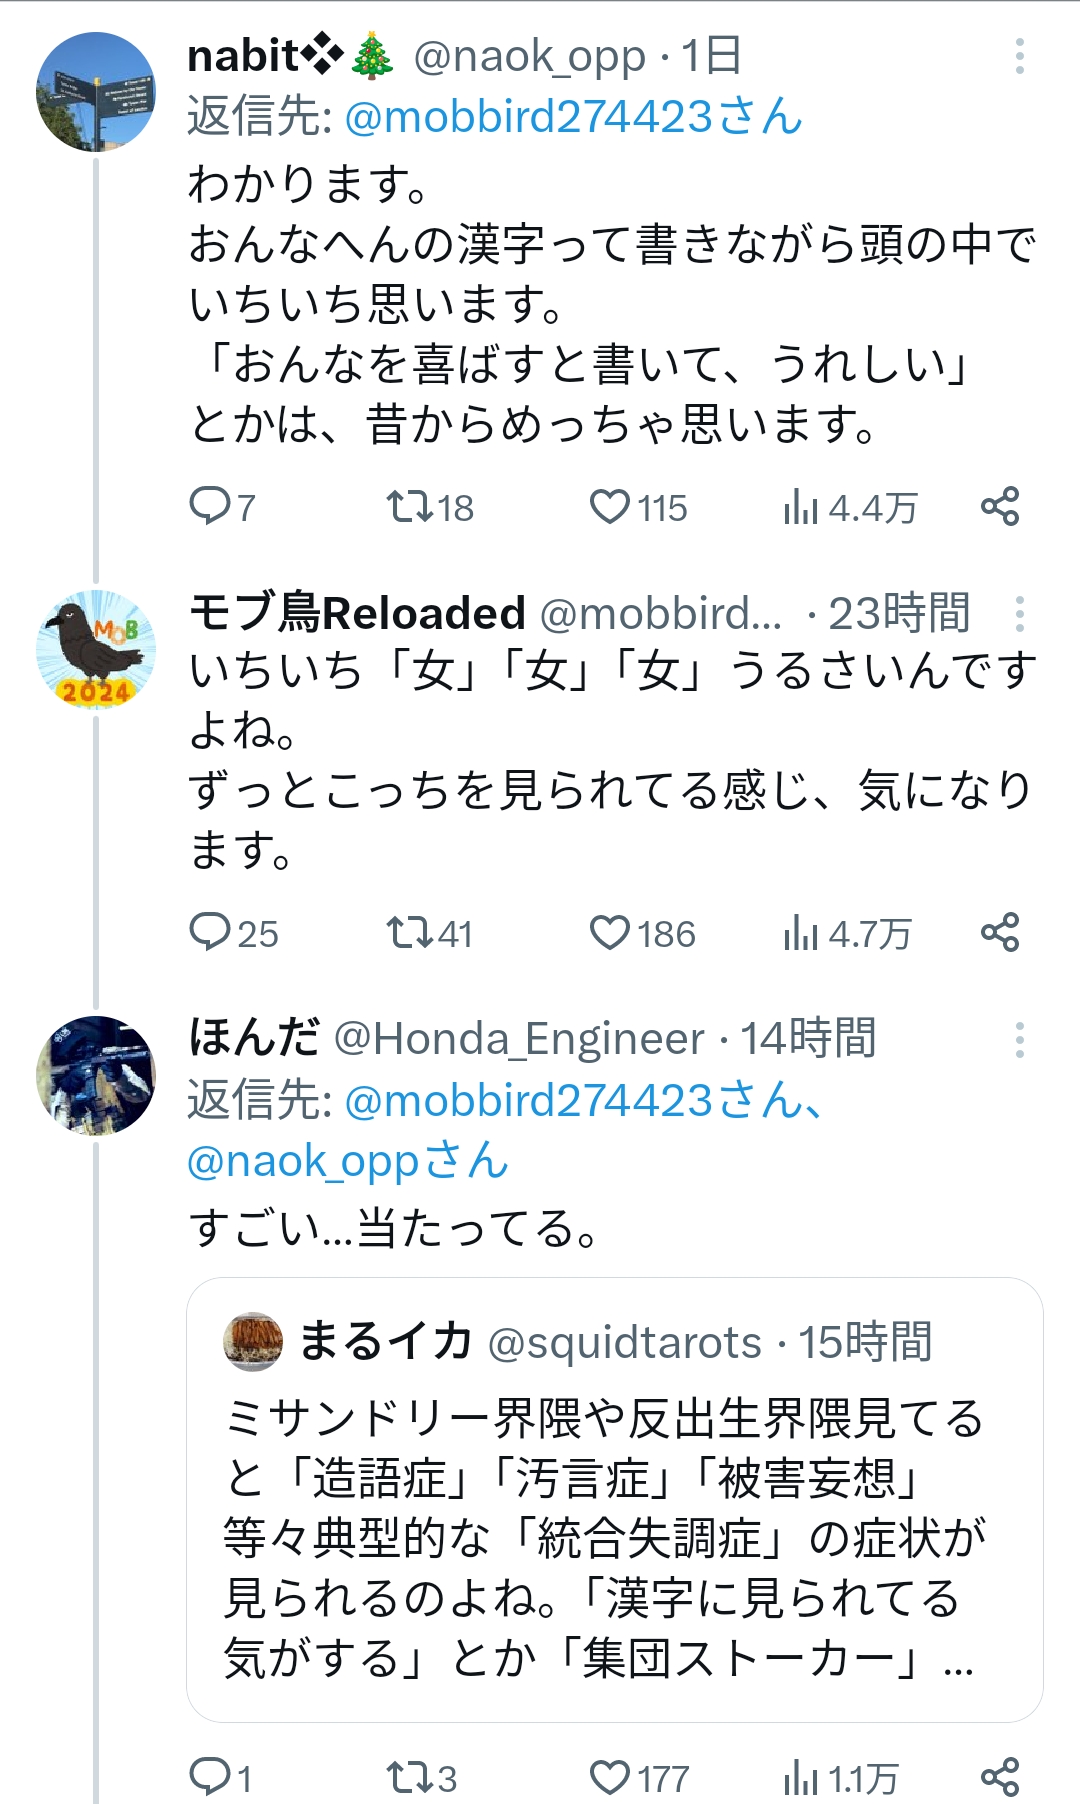Screen dimensions: 1080x1804
Task: Like ほんだ's tweet with 177 likes
Action: coord(639,1778)
